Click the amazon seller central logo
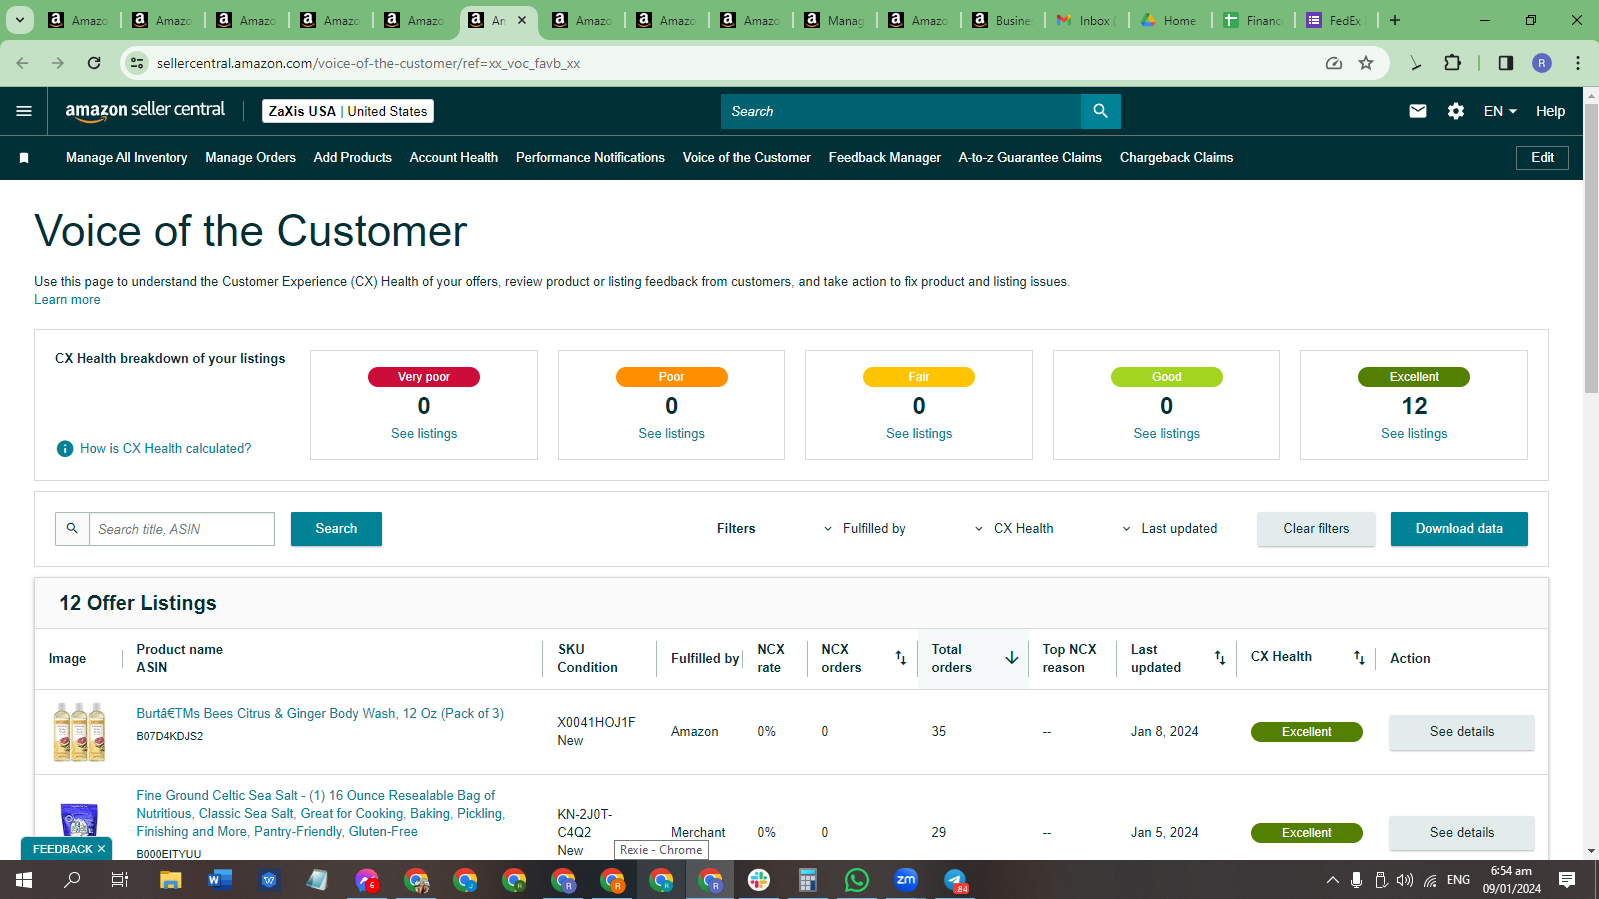Image resolution: width=1599 pixels, height=899 pixels. coord(145,111)
